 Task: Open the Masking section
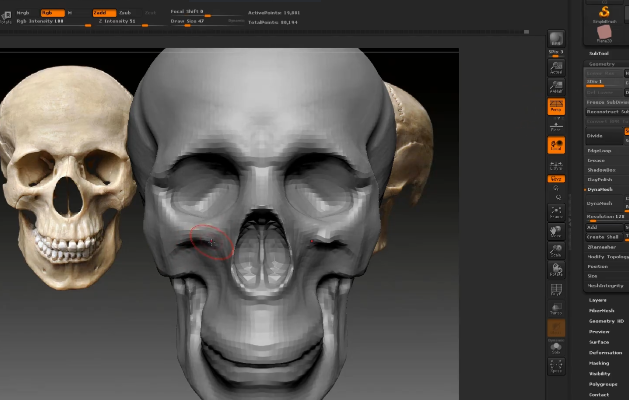pos(599,363)
